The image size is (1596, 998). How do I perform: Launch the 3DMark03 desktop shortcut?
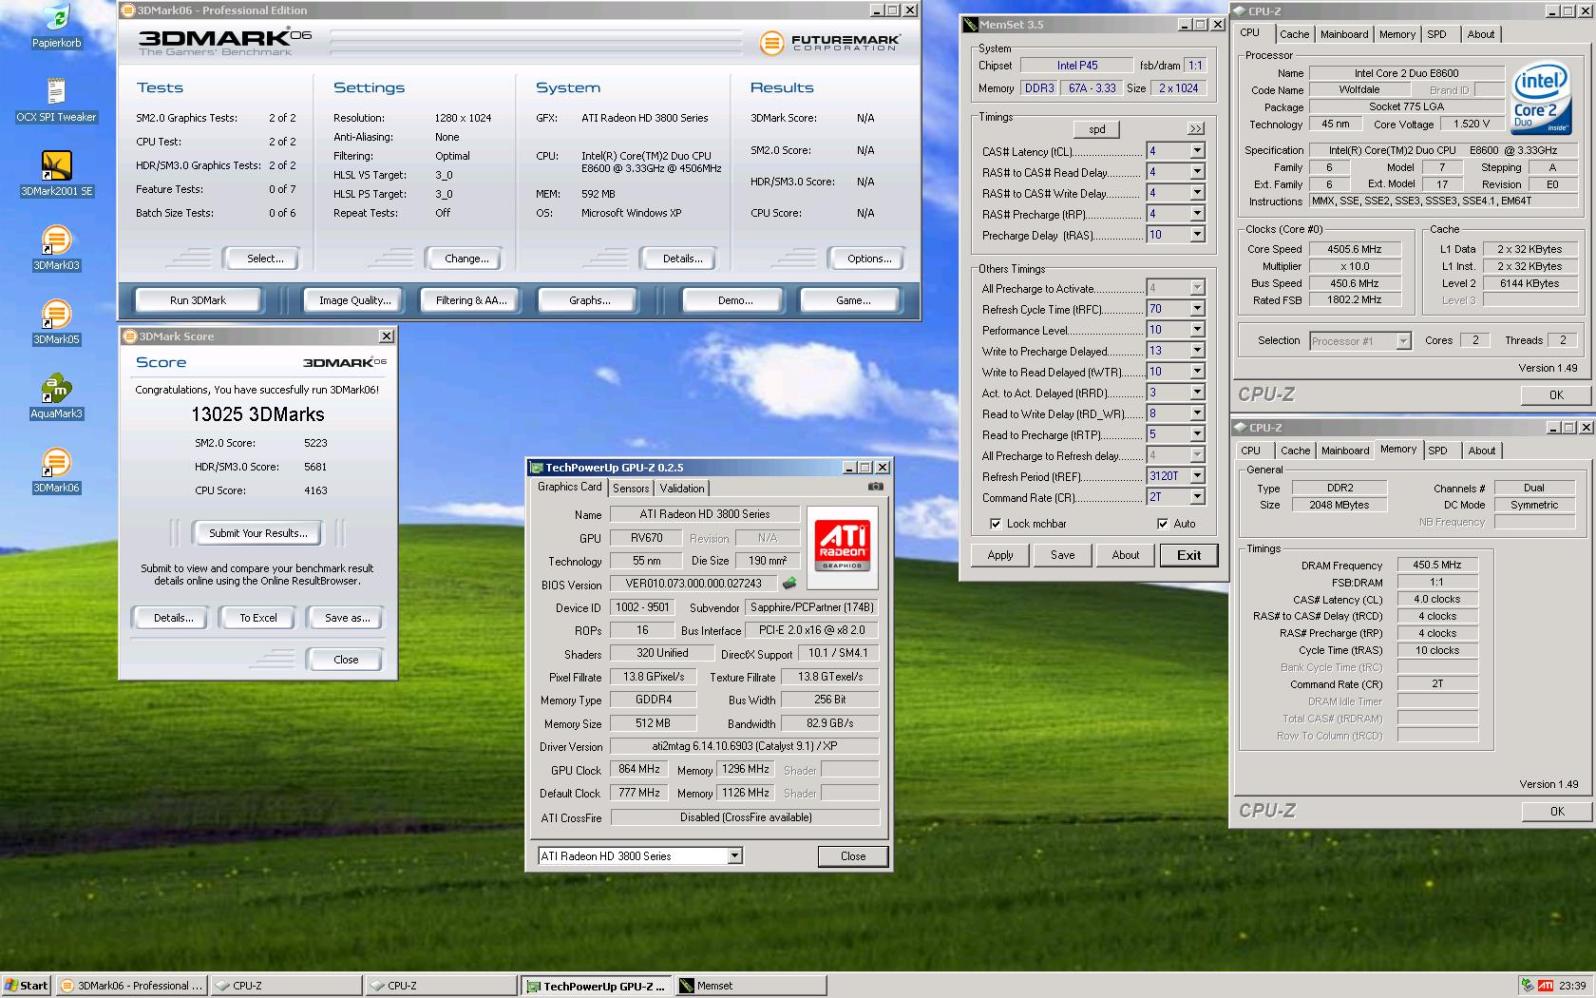pyautogui.click(x=56, y=248)
